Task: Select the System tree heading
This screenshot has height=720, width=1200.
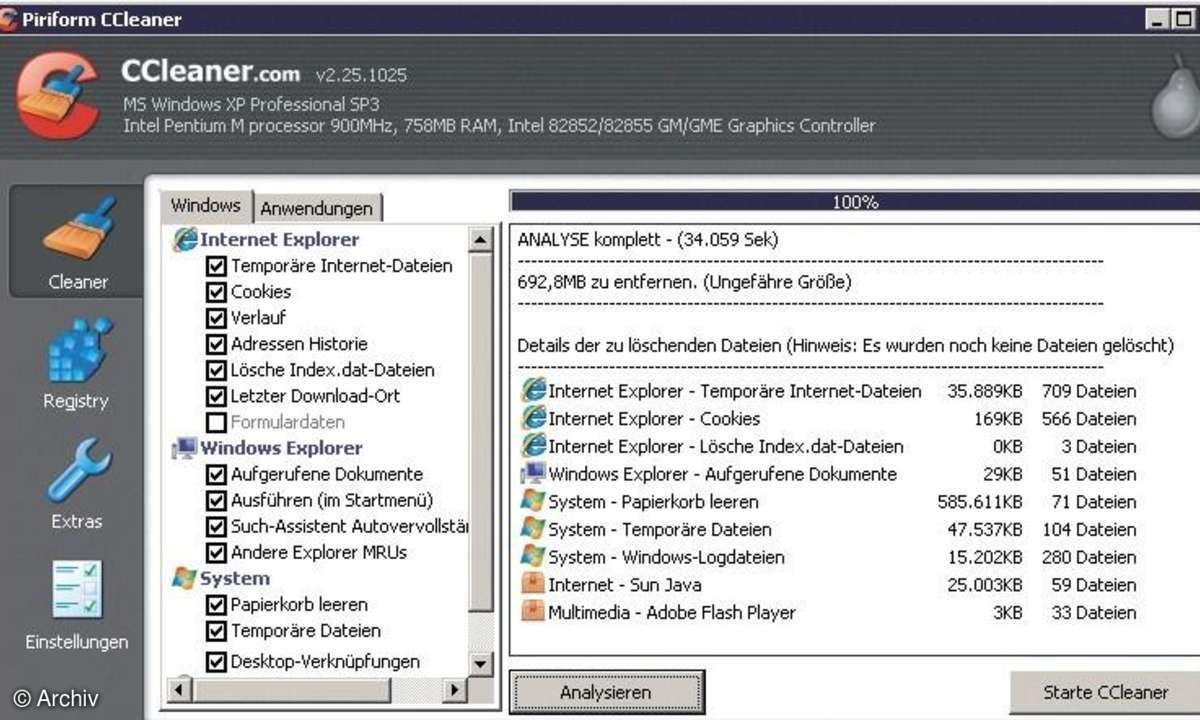Action: (235, 578)
